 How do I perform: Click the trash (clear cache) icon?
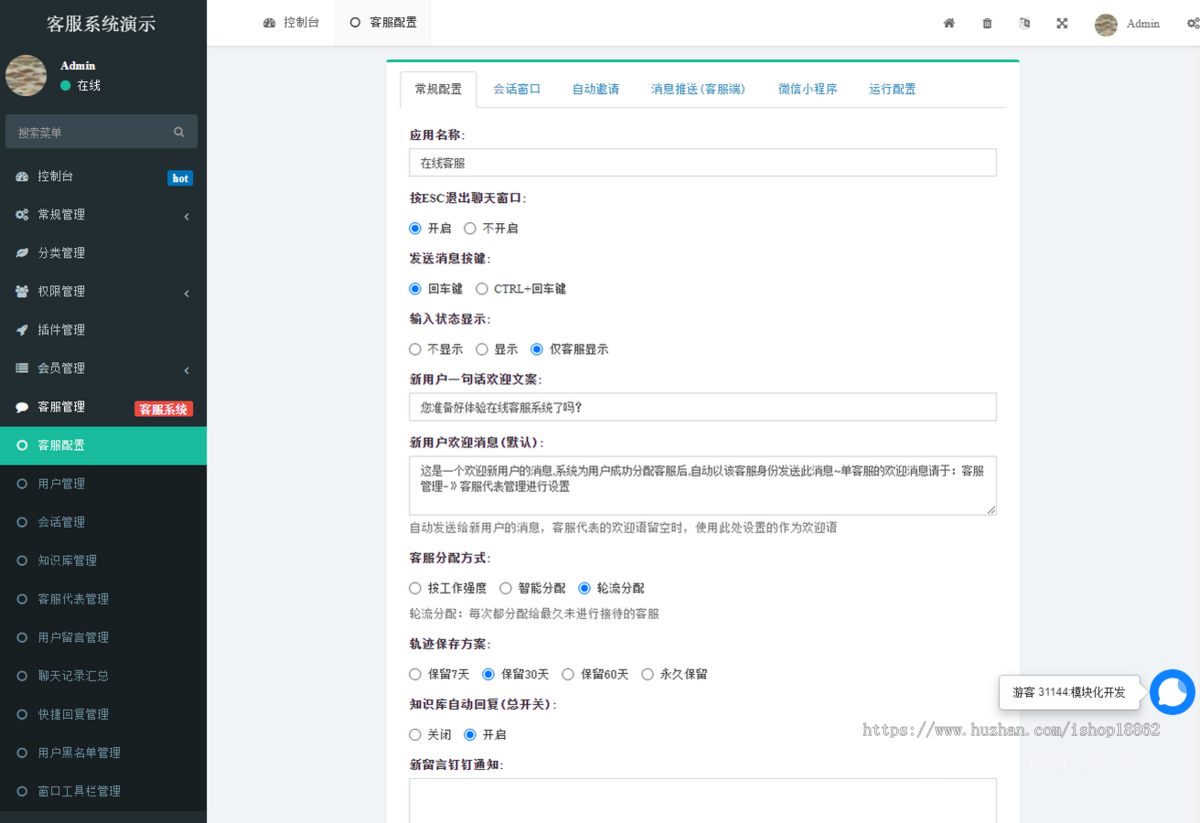[987, 23]
